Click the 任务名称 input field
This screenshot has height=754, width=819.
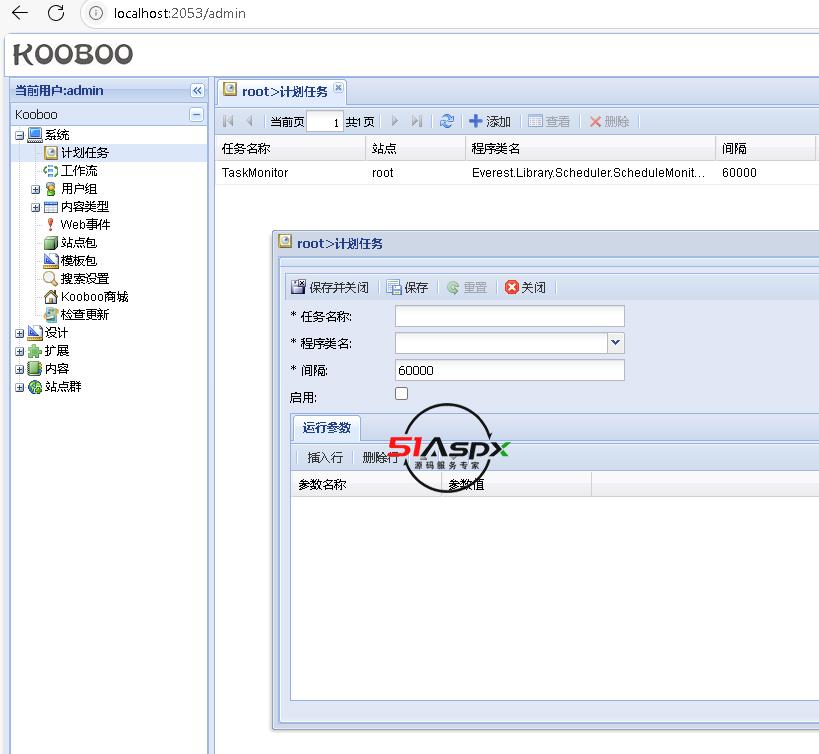coord(510,316)
